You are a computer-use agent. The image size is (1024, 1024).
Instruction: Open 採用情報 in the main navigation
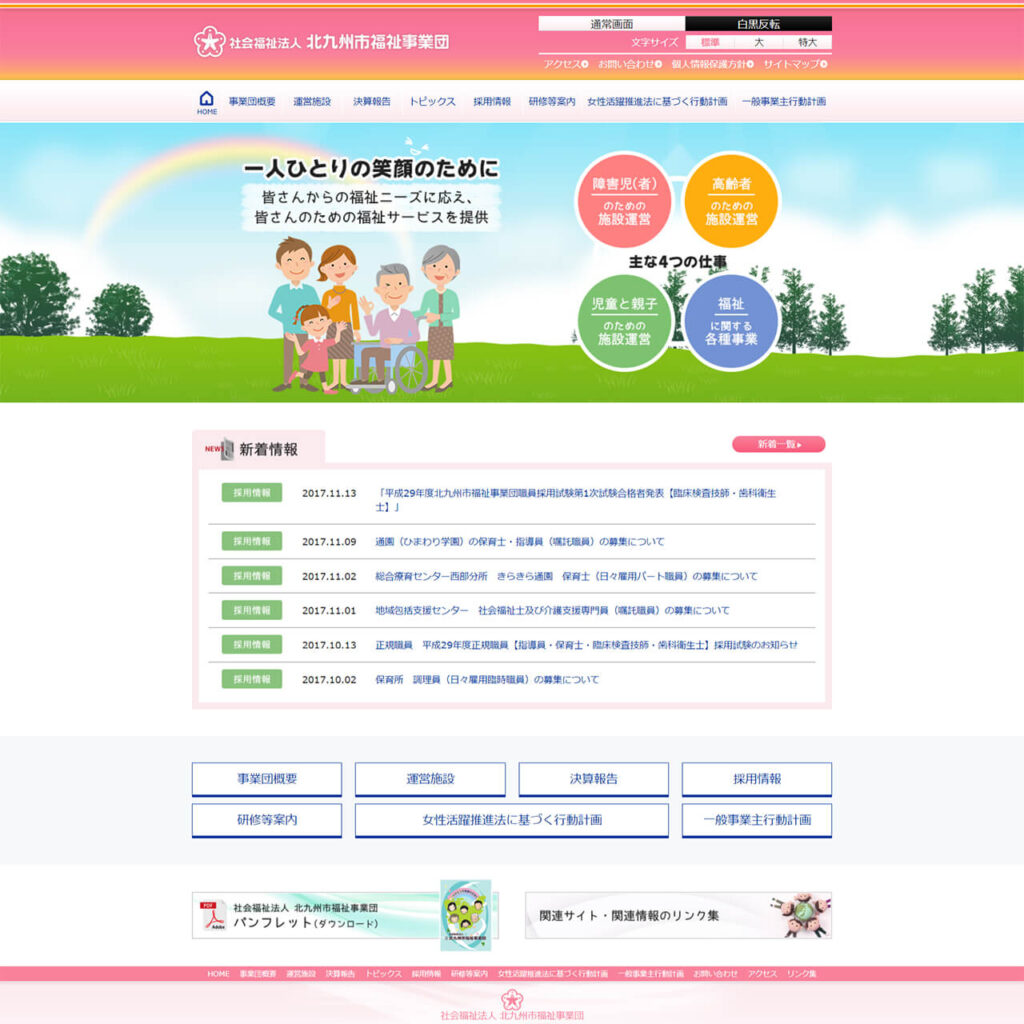[x=492, y=101]
